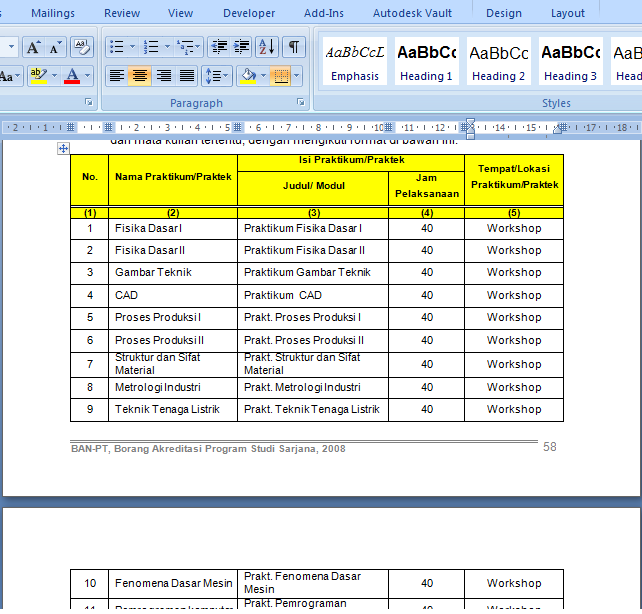Open the table Layout tab
642x614 pixels.
[567, 13]
